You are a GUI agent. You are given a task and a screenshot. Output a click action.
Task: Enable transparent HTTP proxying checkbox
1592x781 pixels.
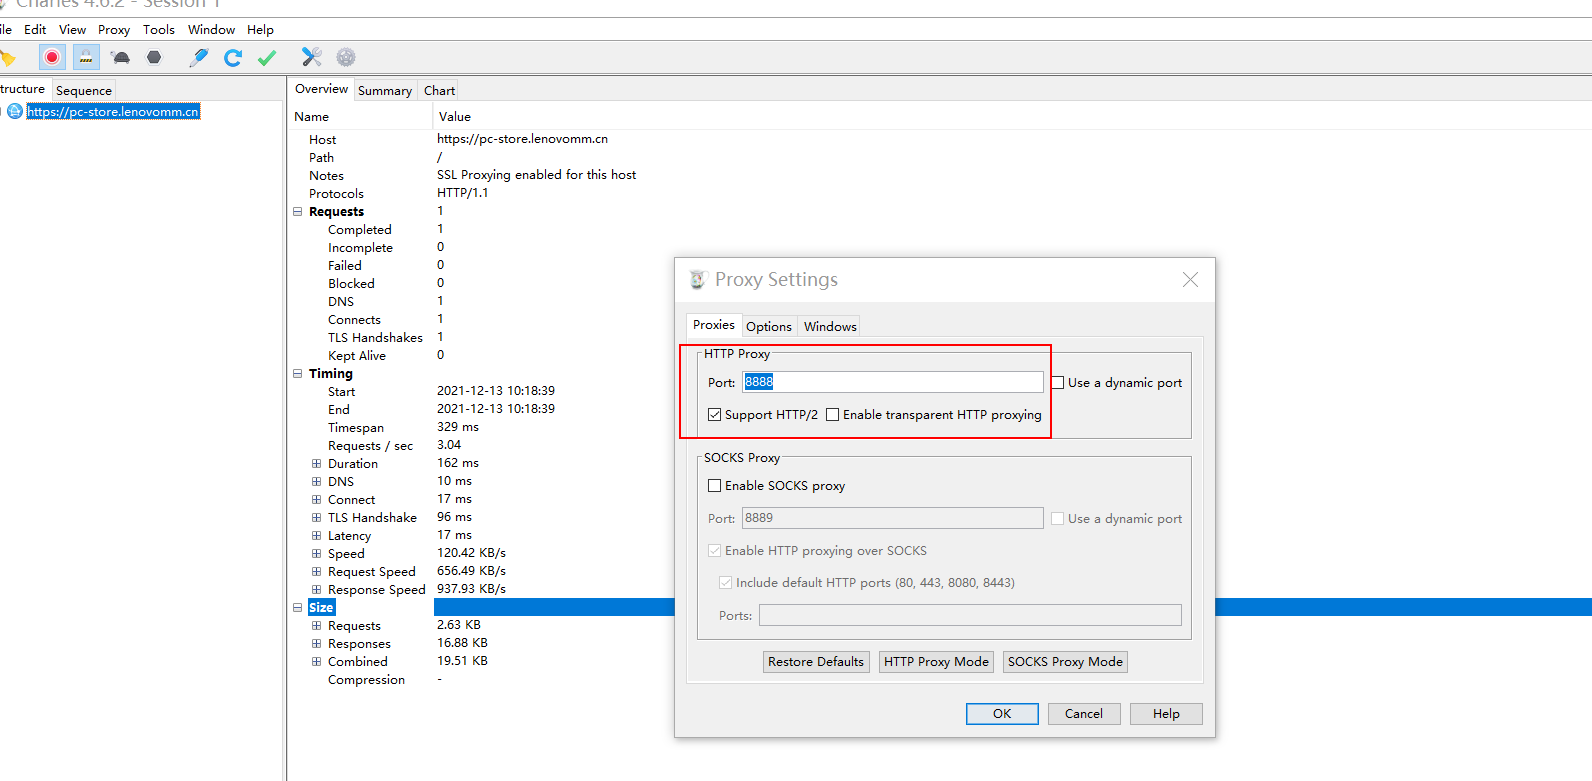coord(832,415)
